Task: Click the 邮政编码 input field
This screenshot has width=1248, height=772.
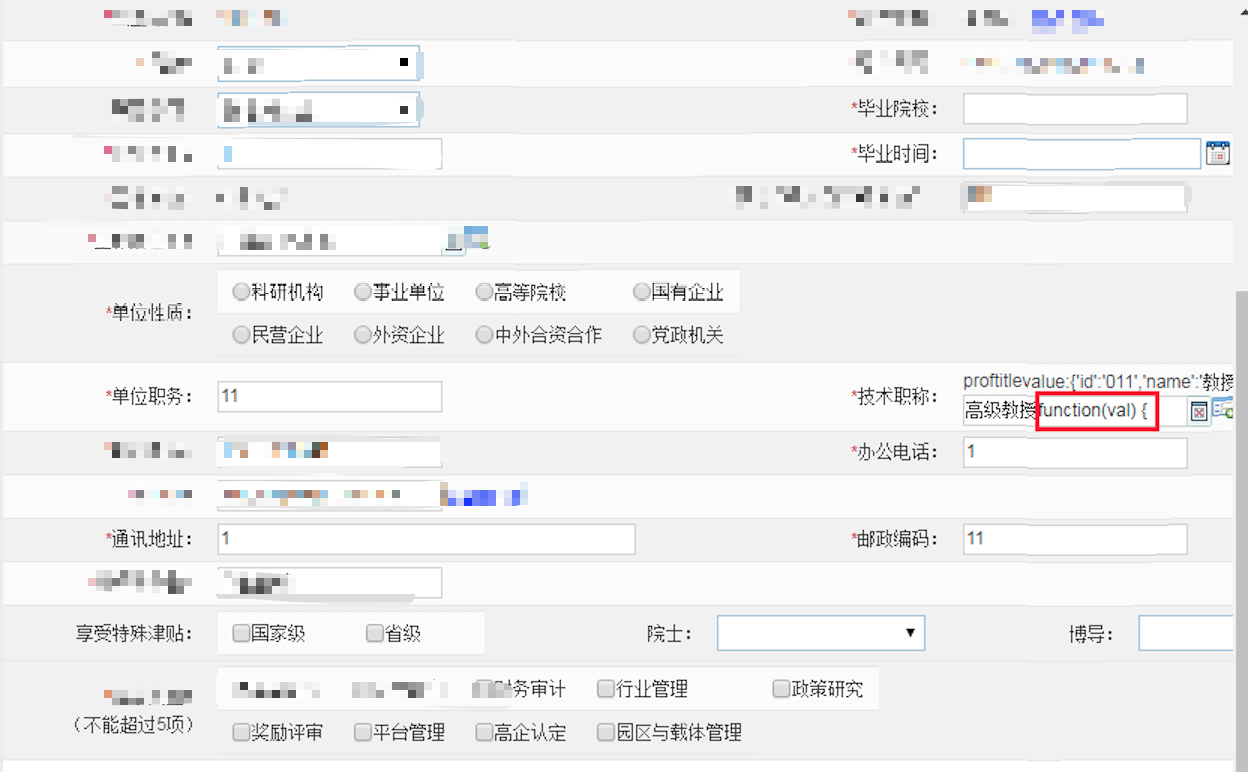Action: tap(1075, 539)
